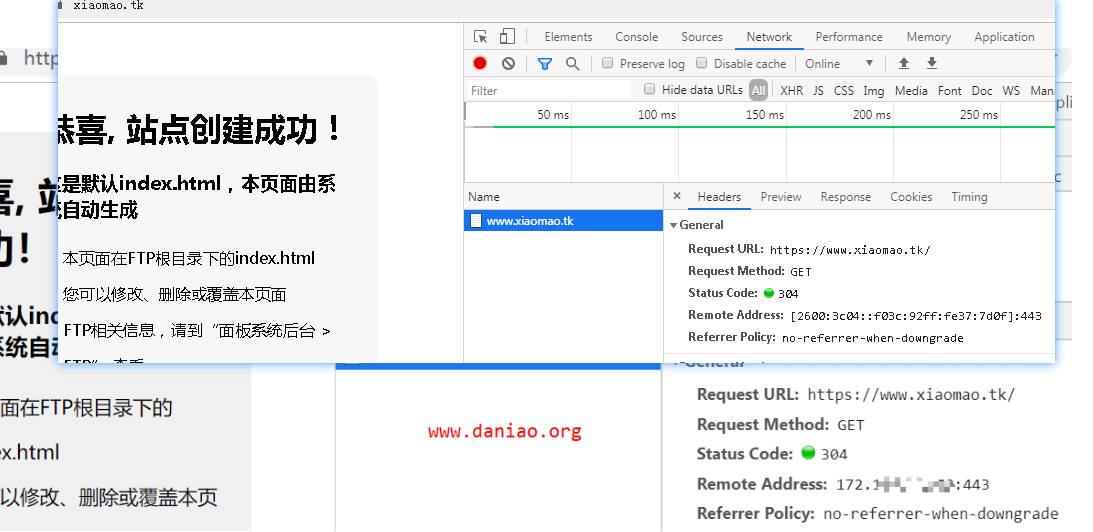Screen dimensions: 1093x532
Task: Filter requests by Doc
Action: click(x=981, y=91)
